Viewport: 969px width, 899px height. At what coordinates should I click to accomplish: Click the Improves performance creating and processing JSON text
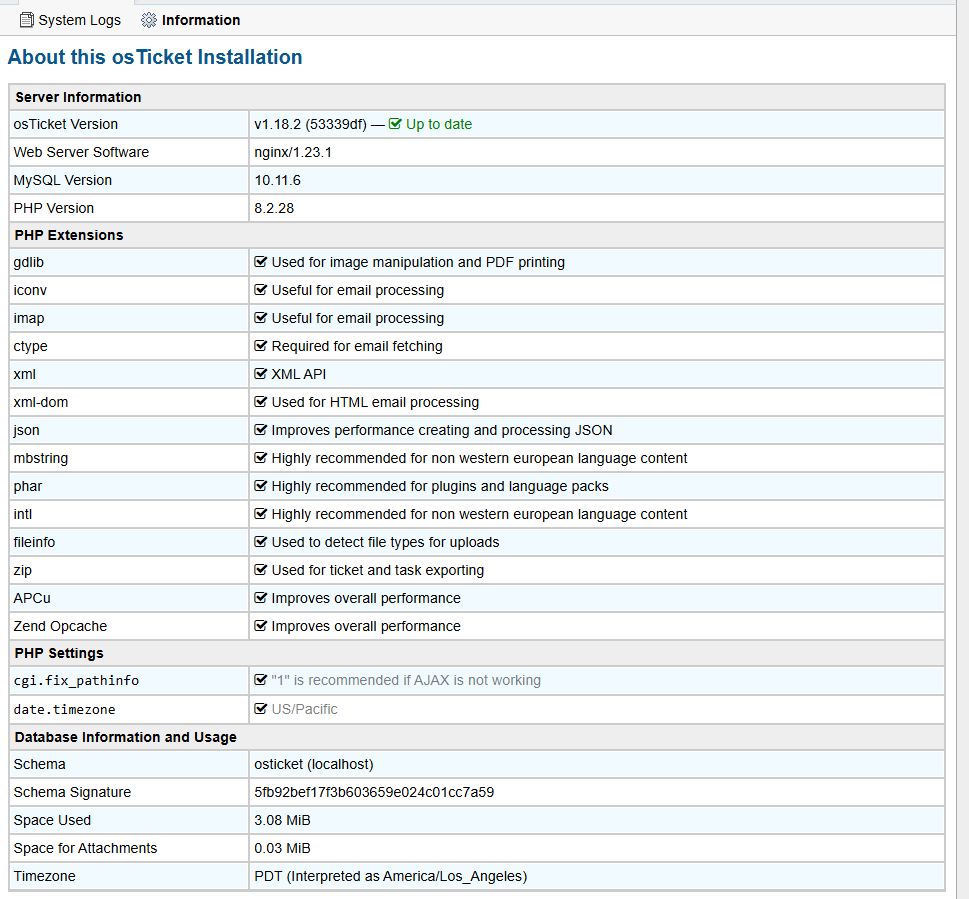coord(442,430)
